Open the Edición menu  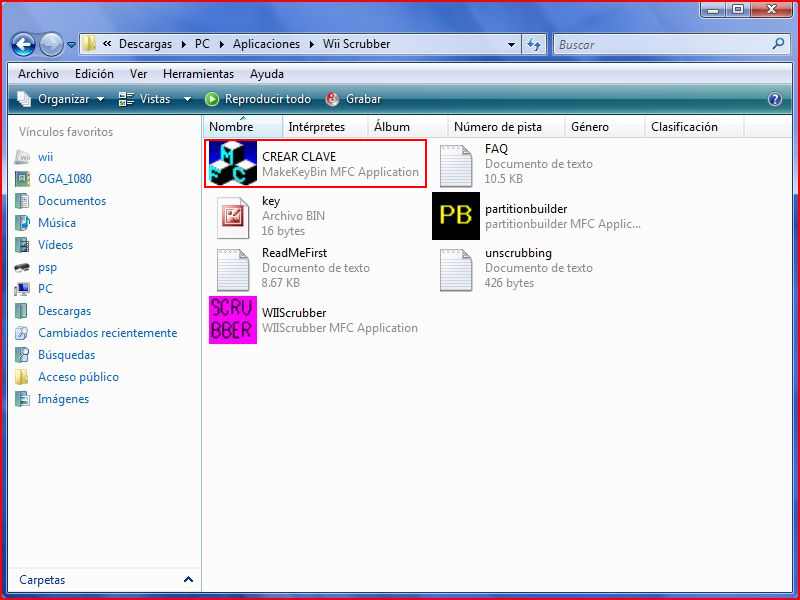(94, 74)
